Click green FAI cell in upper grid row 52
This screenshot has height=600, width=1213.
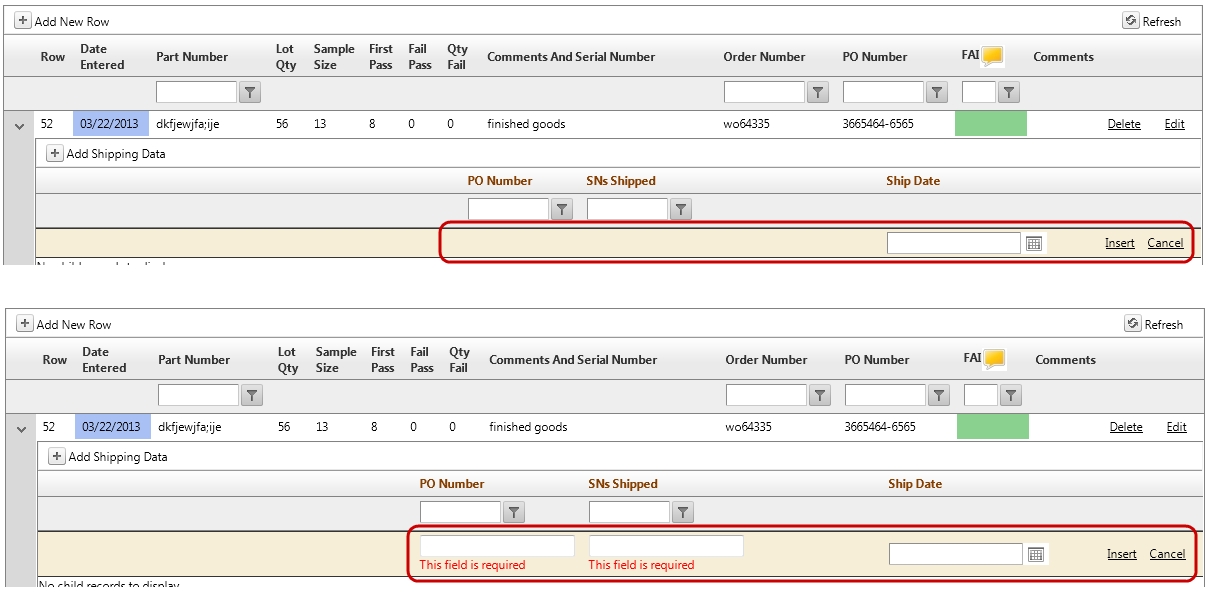coord(991,124)
